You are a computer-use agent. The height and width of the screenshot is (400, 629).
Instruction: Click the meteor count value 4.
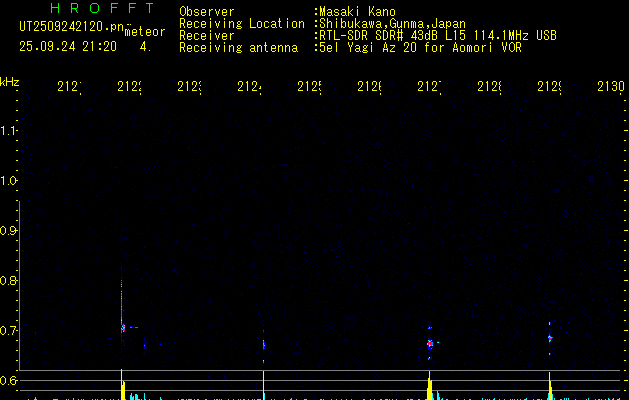tap(145, 47)
